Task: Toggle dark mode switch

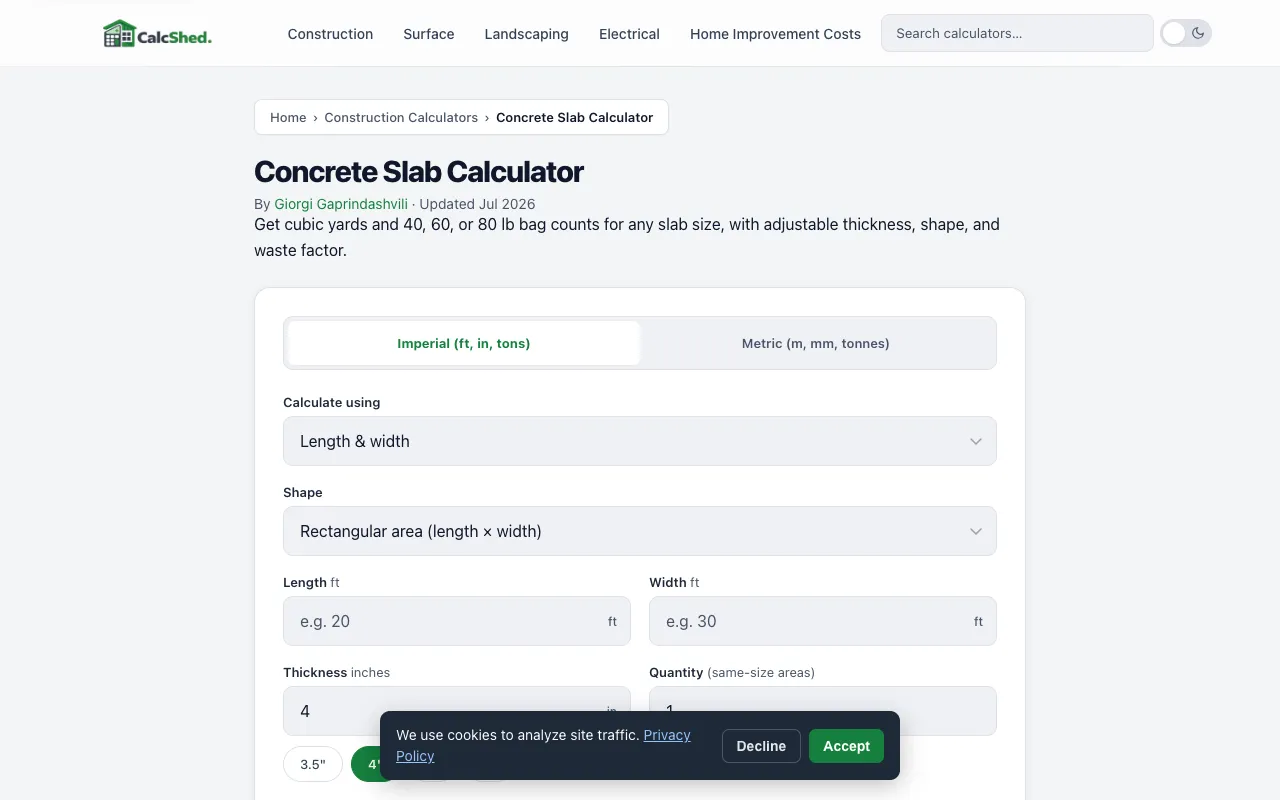Action: point(1186,33)
